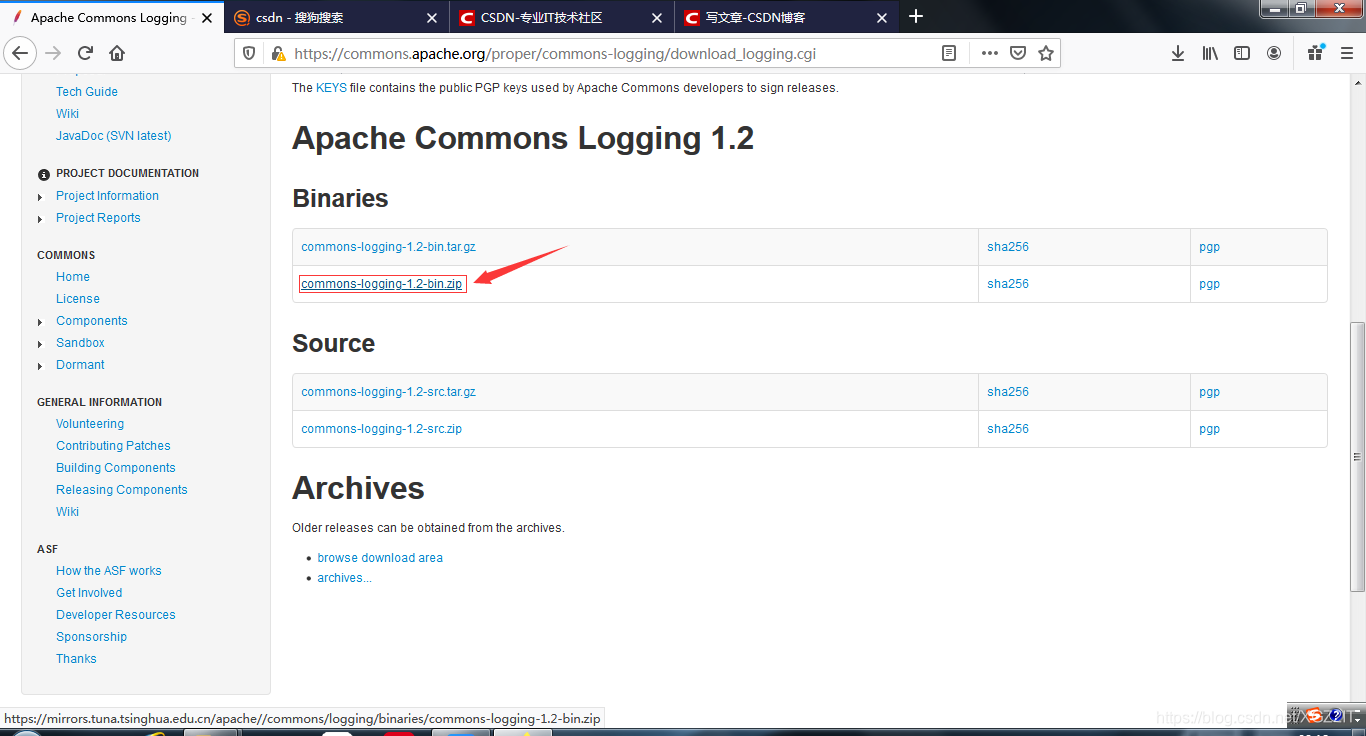Open Thanks sidebar link
1366x736 pixels.
pos(76,659)
